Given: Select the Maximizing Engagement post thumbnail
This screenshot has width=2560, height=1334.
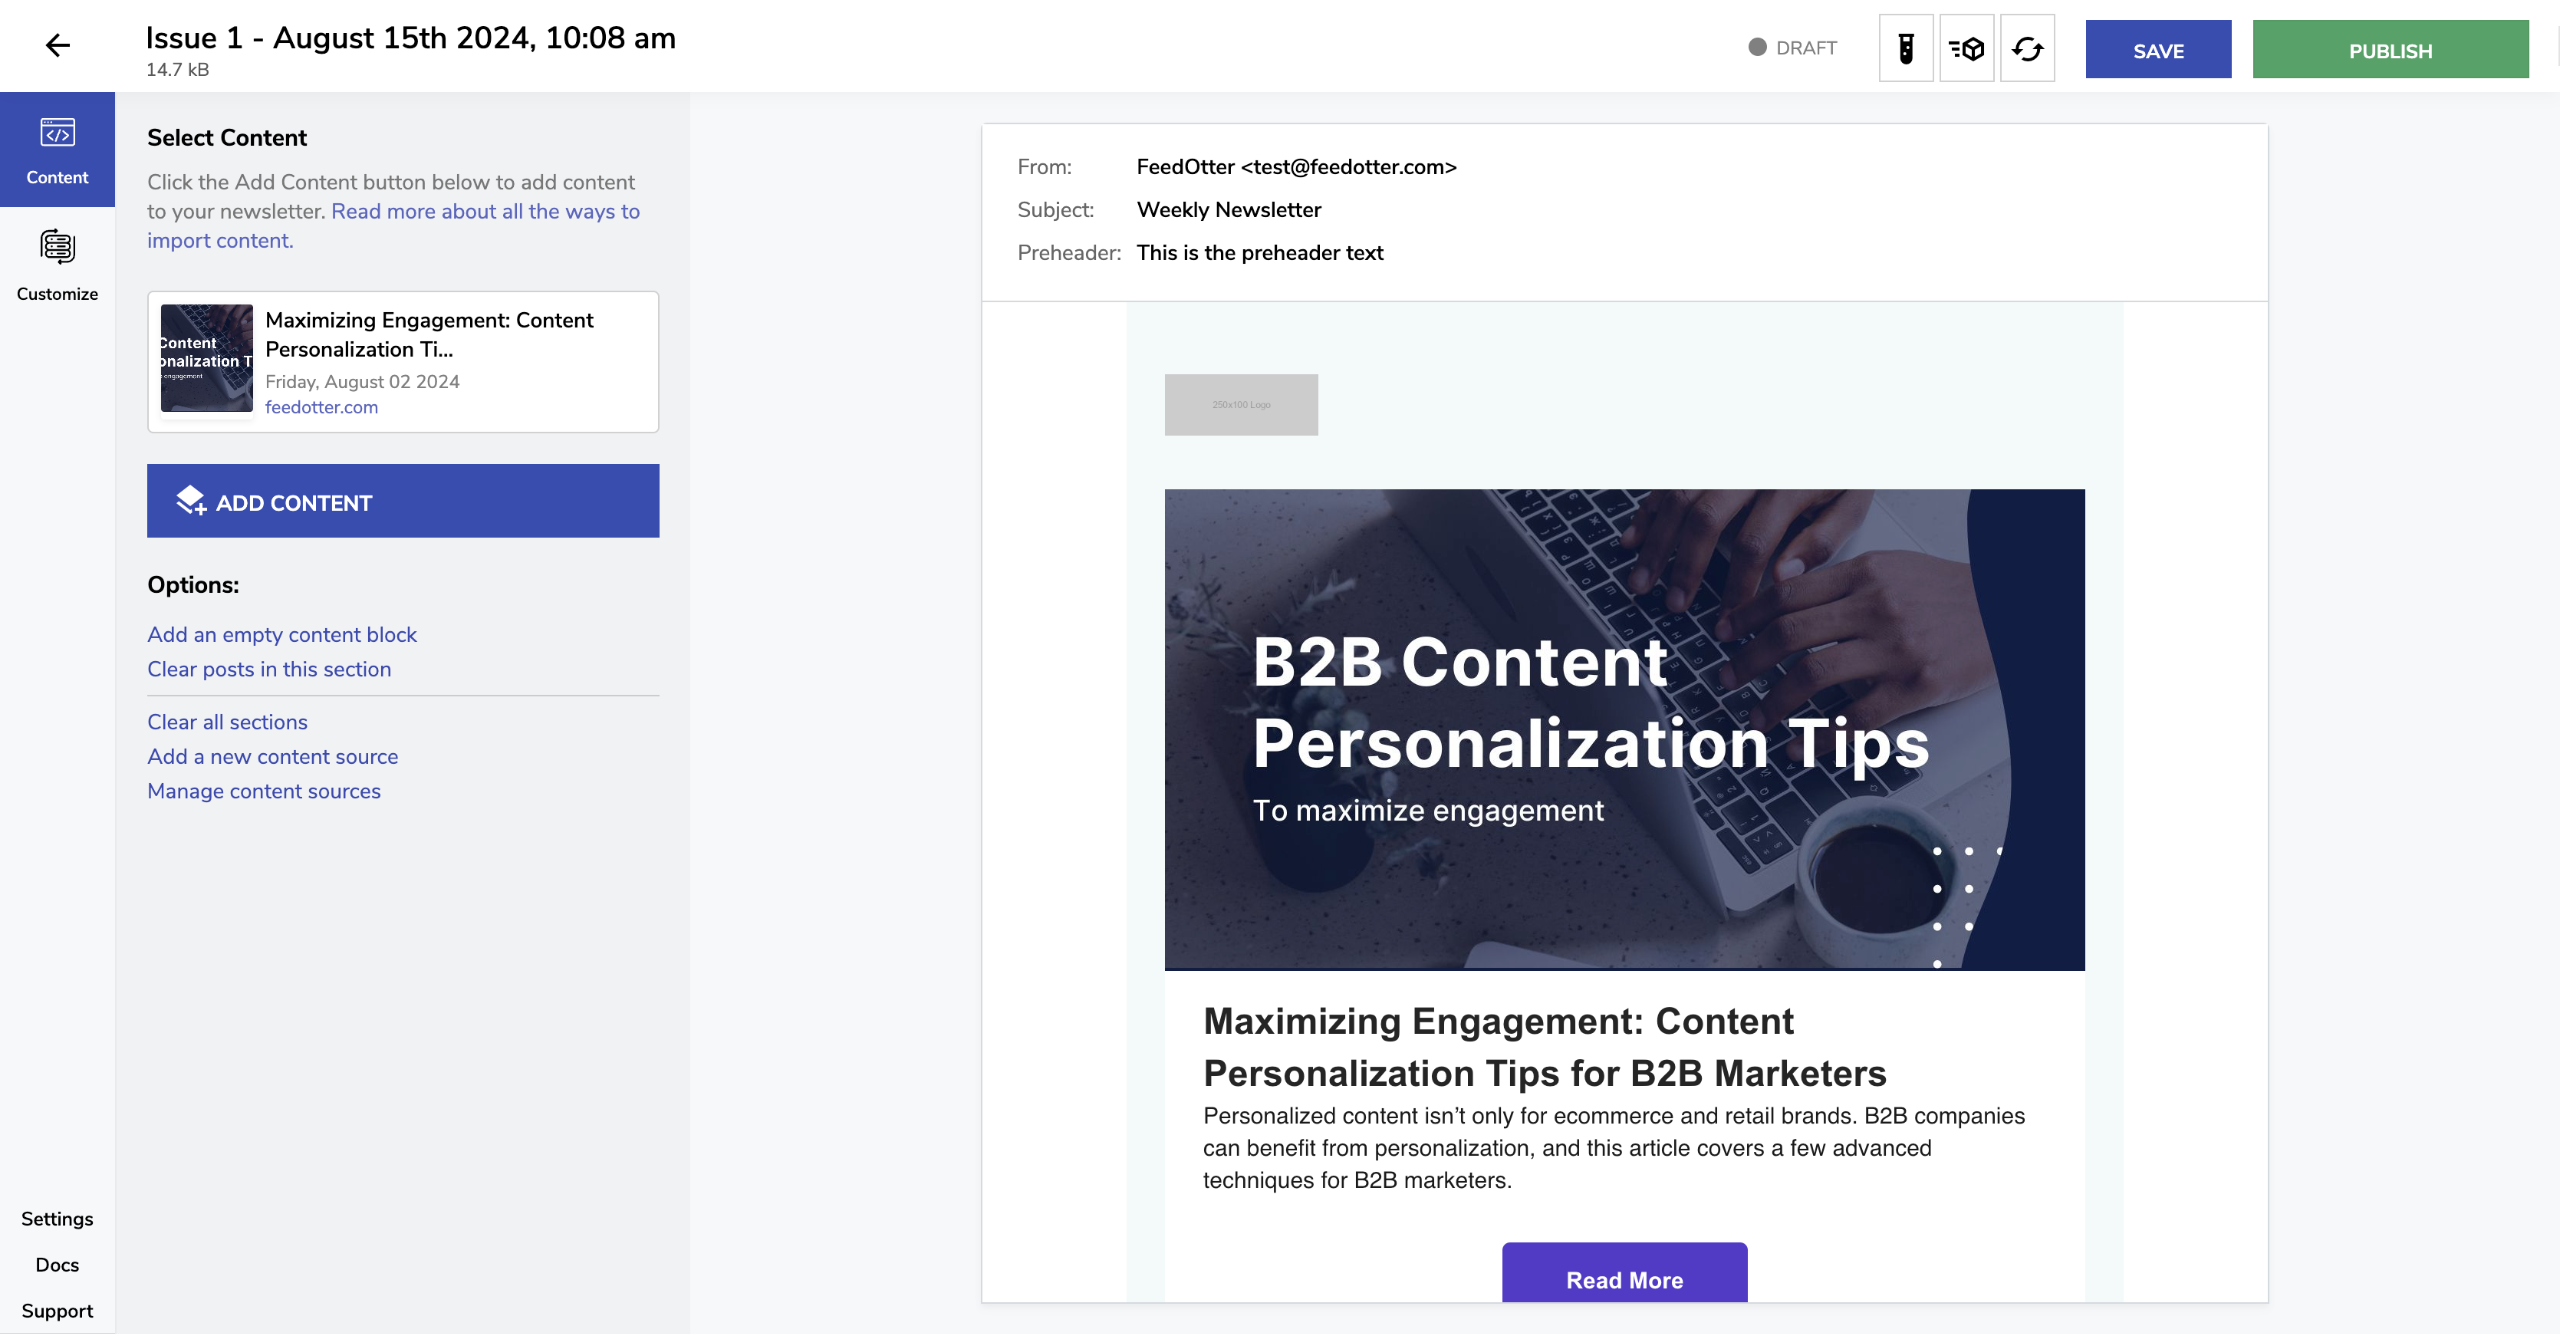Looking at the screenshot, I should pyautogui.click(x=207, y=358).
